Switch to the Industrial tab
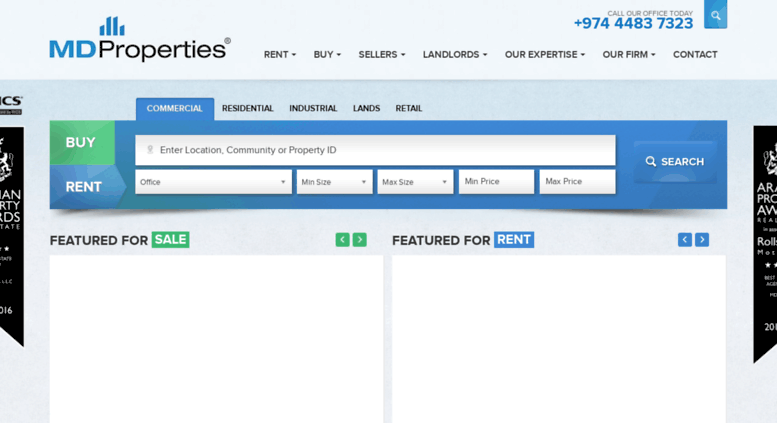Viewport: 777px width, 423px height. (313, 108)
